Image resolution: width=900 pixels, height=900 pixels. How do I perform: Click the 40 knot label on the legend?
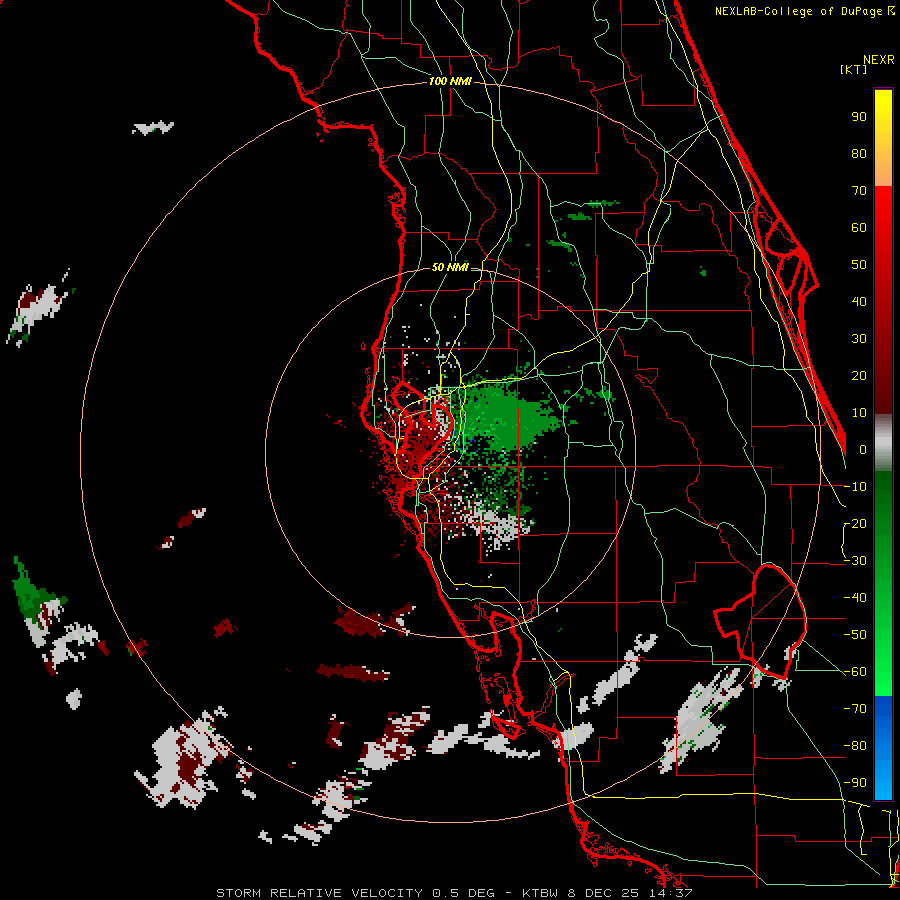[x=859, y=301]
